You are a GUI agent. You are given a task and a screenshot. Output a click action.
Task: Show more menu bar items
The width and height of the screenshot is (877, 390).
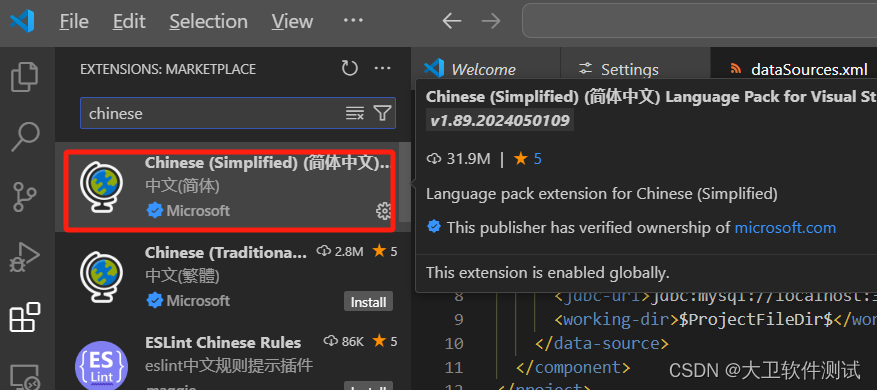[353, 20]
